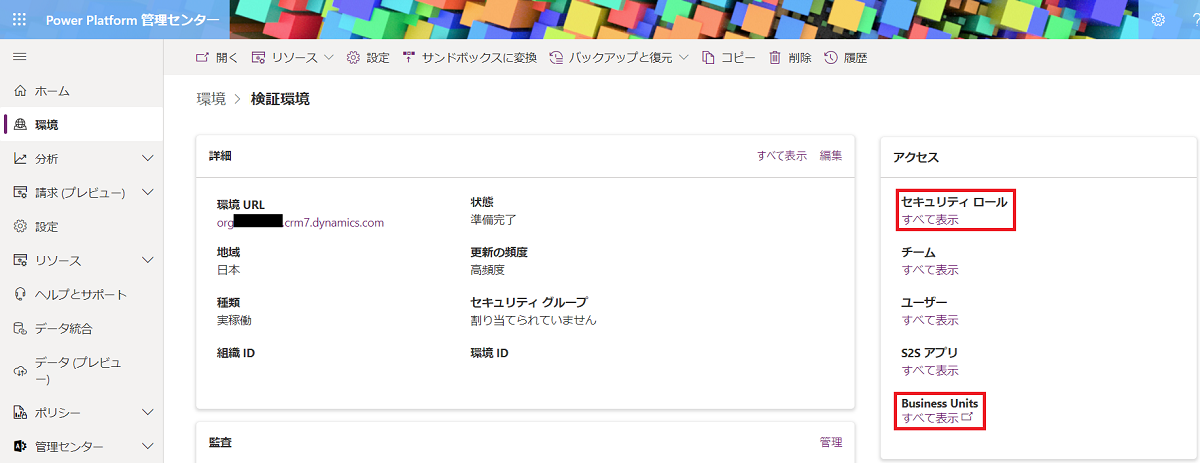The image size is (1200, 463).
Task: Expand the 分析 sidebar chevron
Action: point(148,159)
